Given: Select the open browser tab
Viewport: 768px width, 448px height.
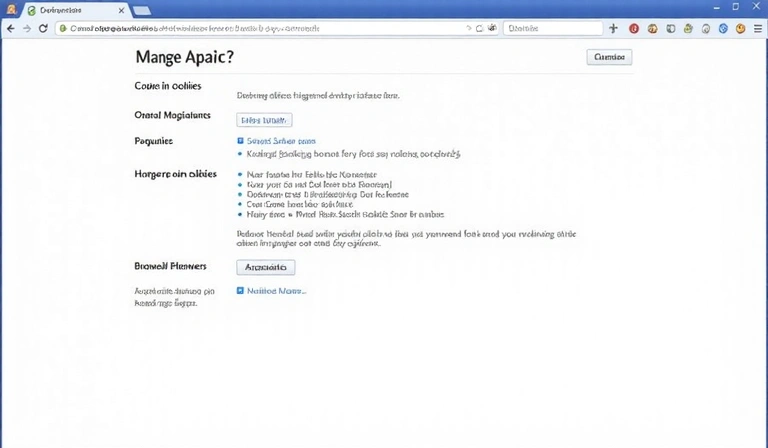Looking at the screenshot, I should point(76,10).
